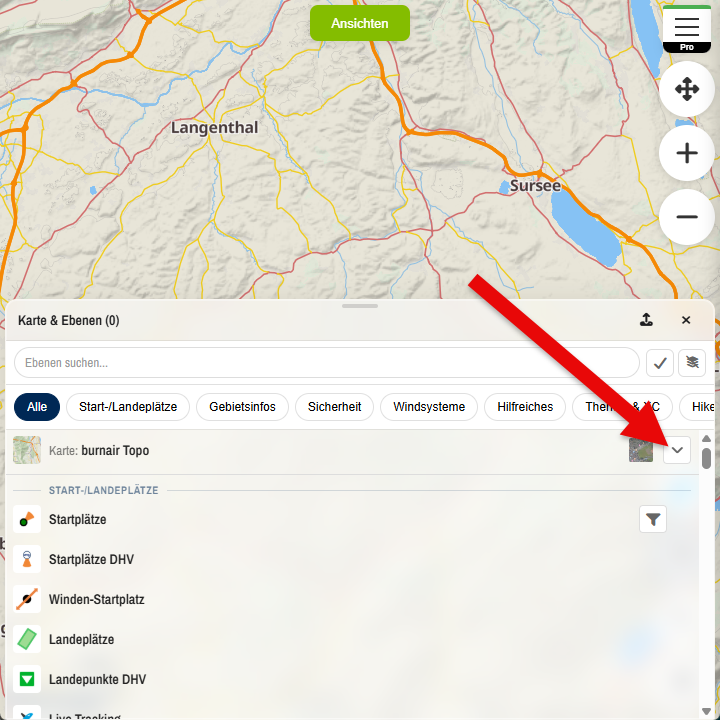Expand the burnair Topo map dropdown
Screen dimensions: 720x720
677,450
